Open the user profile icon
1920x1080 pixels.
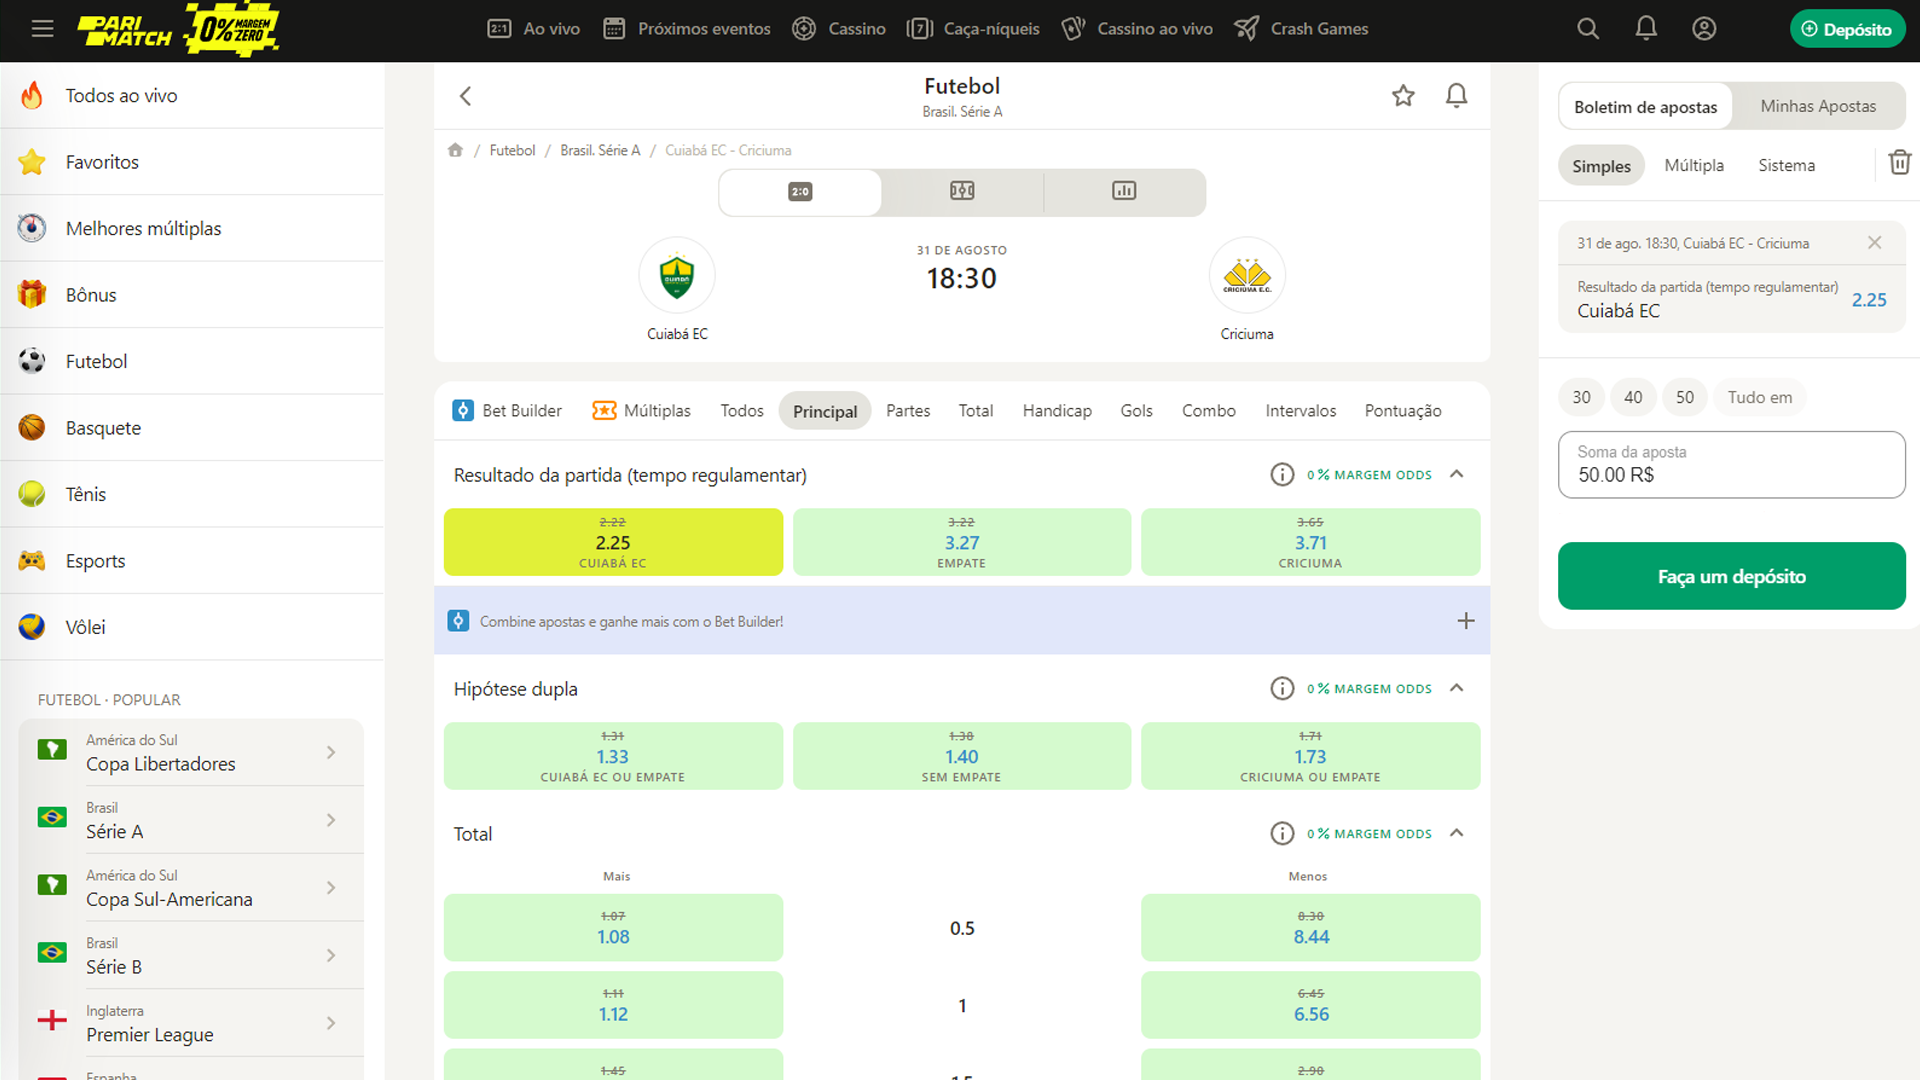tap(1704, 29)
